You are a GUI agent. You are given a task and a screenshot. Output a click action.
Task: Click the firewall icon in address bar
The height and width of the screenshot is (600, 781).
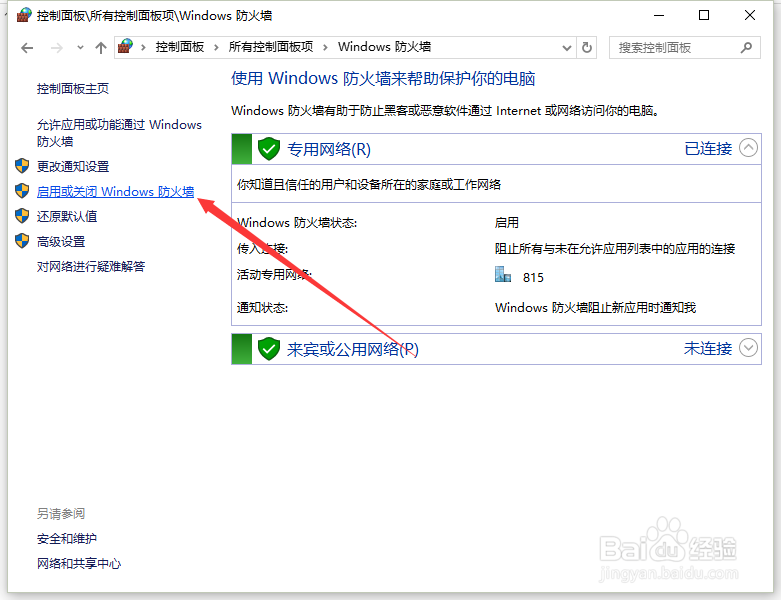tap(125, 47)
